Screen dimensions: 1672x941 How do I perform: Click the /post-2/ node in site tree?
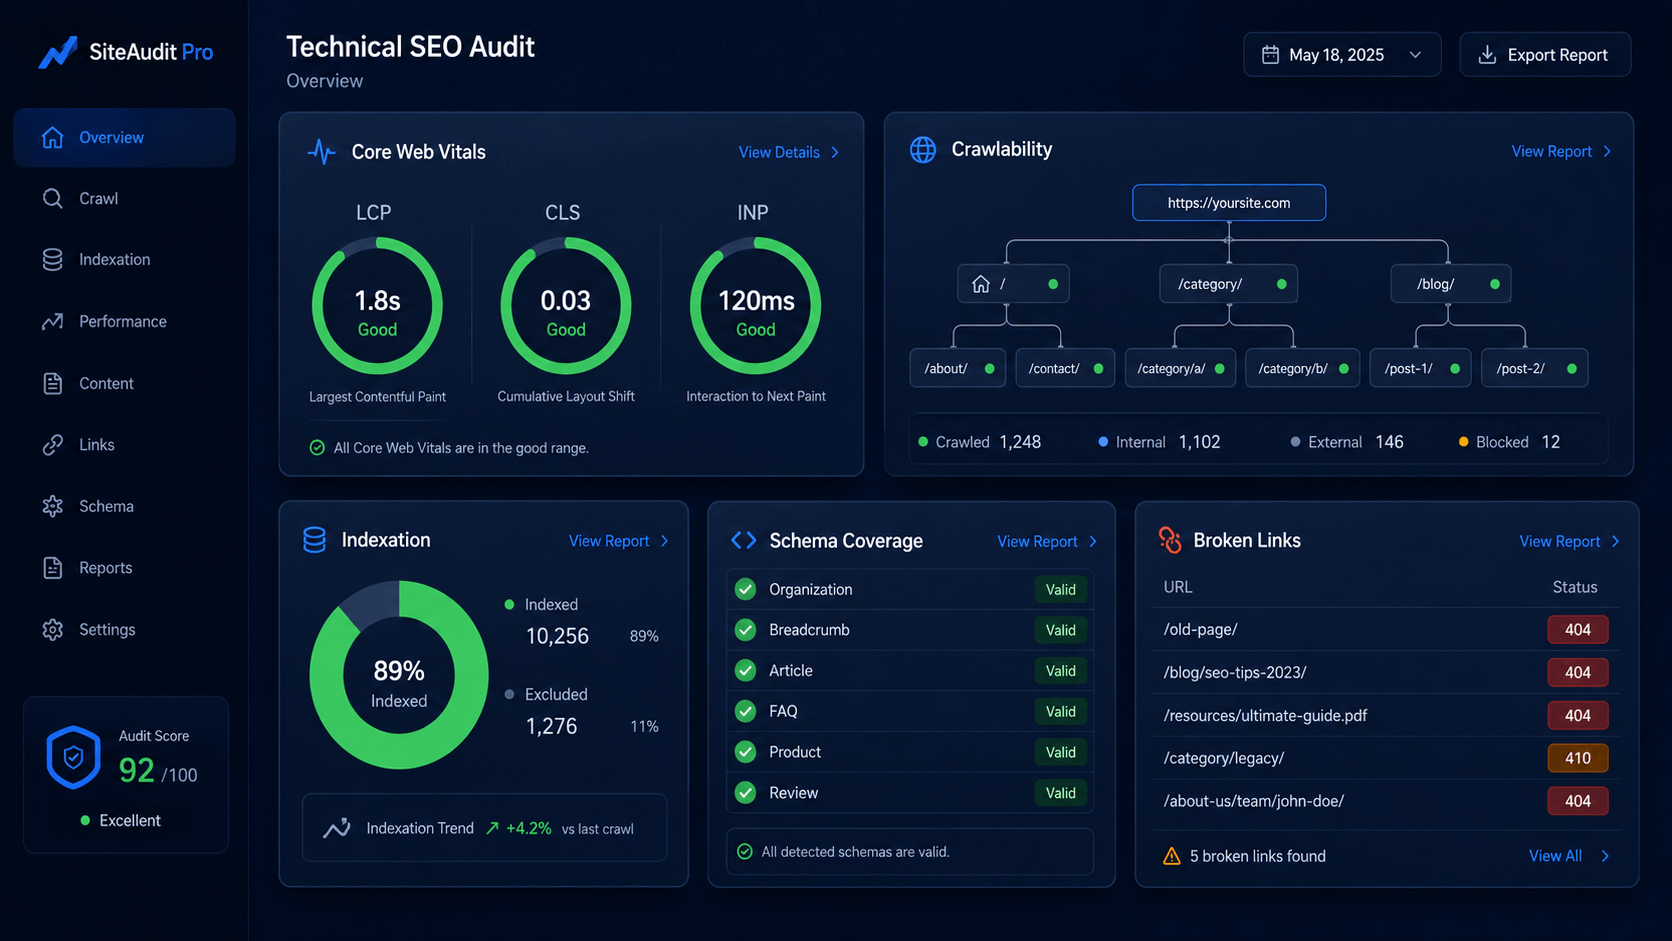pos(1534,368)
